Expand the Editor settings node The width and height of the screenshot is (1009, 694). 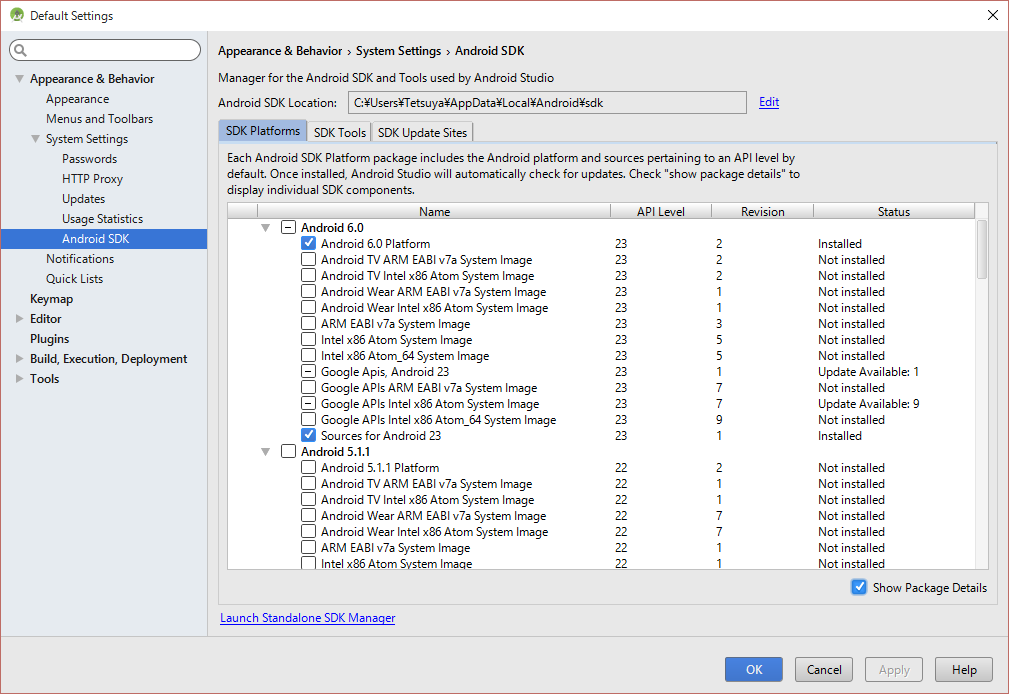pyautogui.click(x=19, y=319)
